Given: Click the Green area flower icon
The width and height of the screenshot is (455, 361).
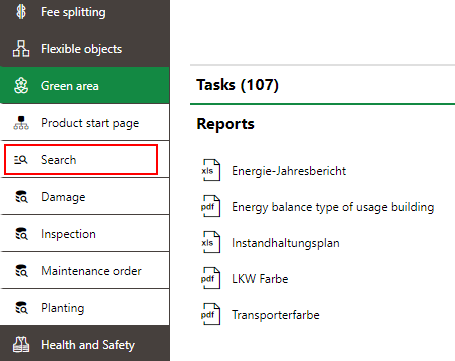Looking at the screenshot, I should pos(21,86).
